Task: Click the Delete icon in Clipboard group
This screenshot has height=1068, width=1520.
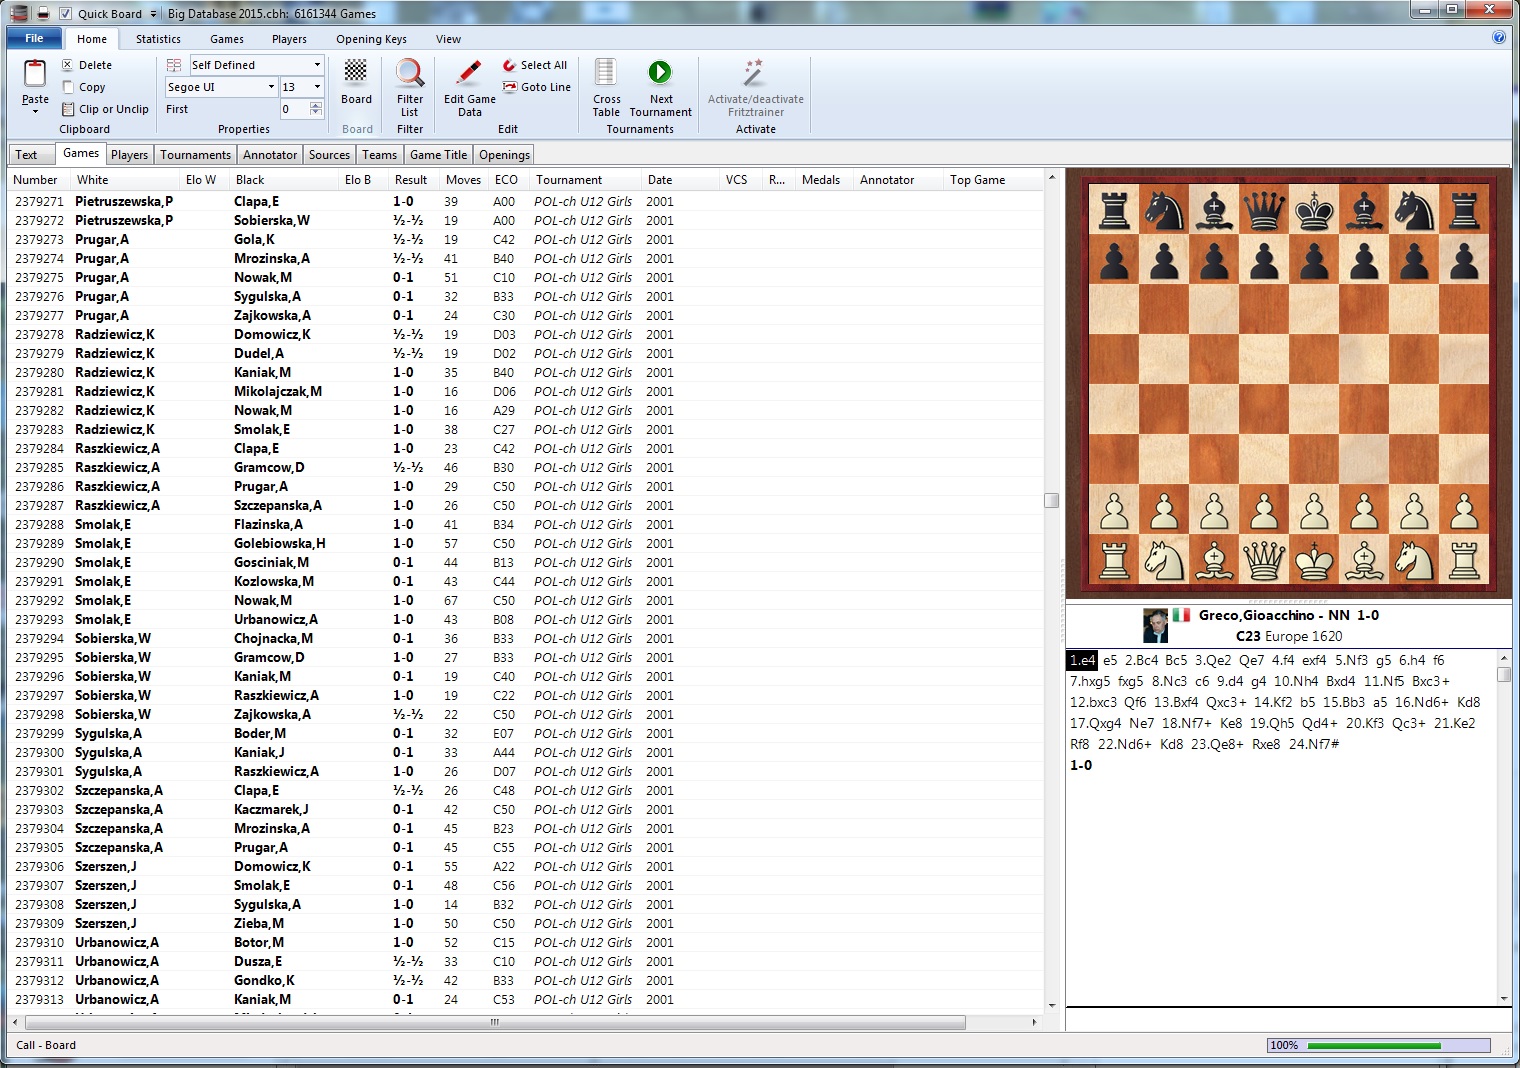Action: click(67, 65)
